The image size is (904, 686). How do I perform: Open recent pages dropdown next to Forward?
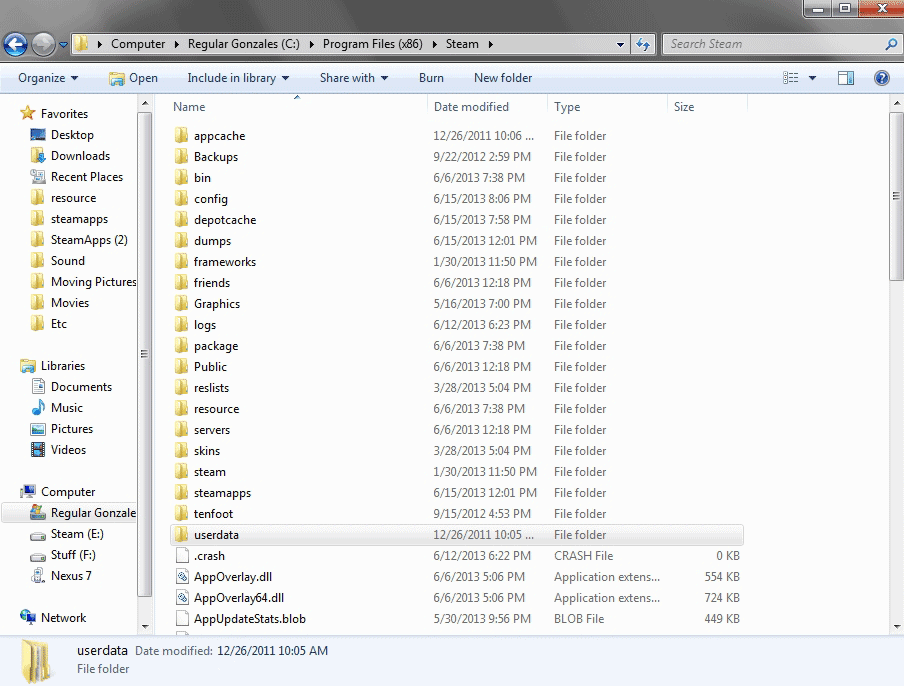(63, 44)
